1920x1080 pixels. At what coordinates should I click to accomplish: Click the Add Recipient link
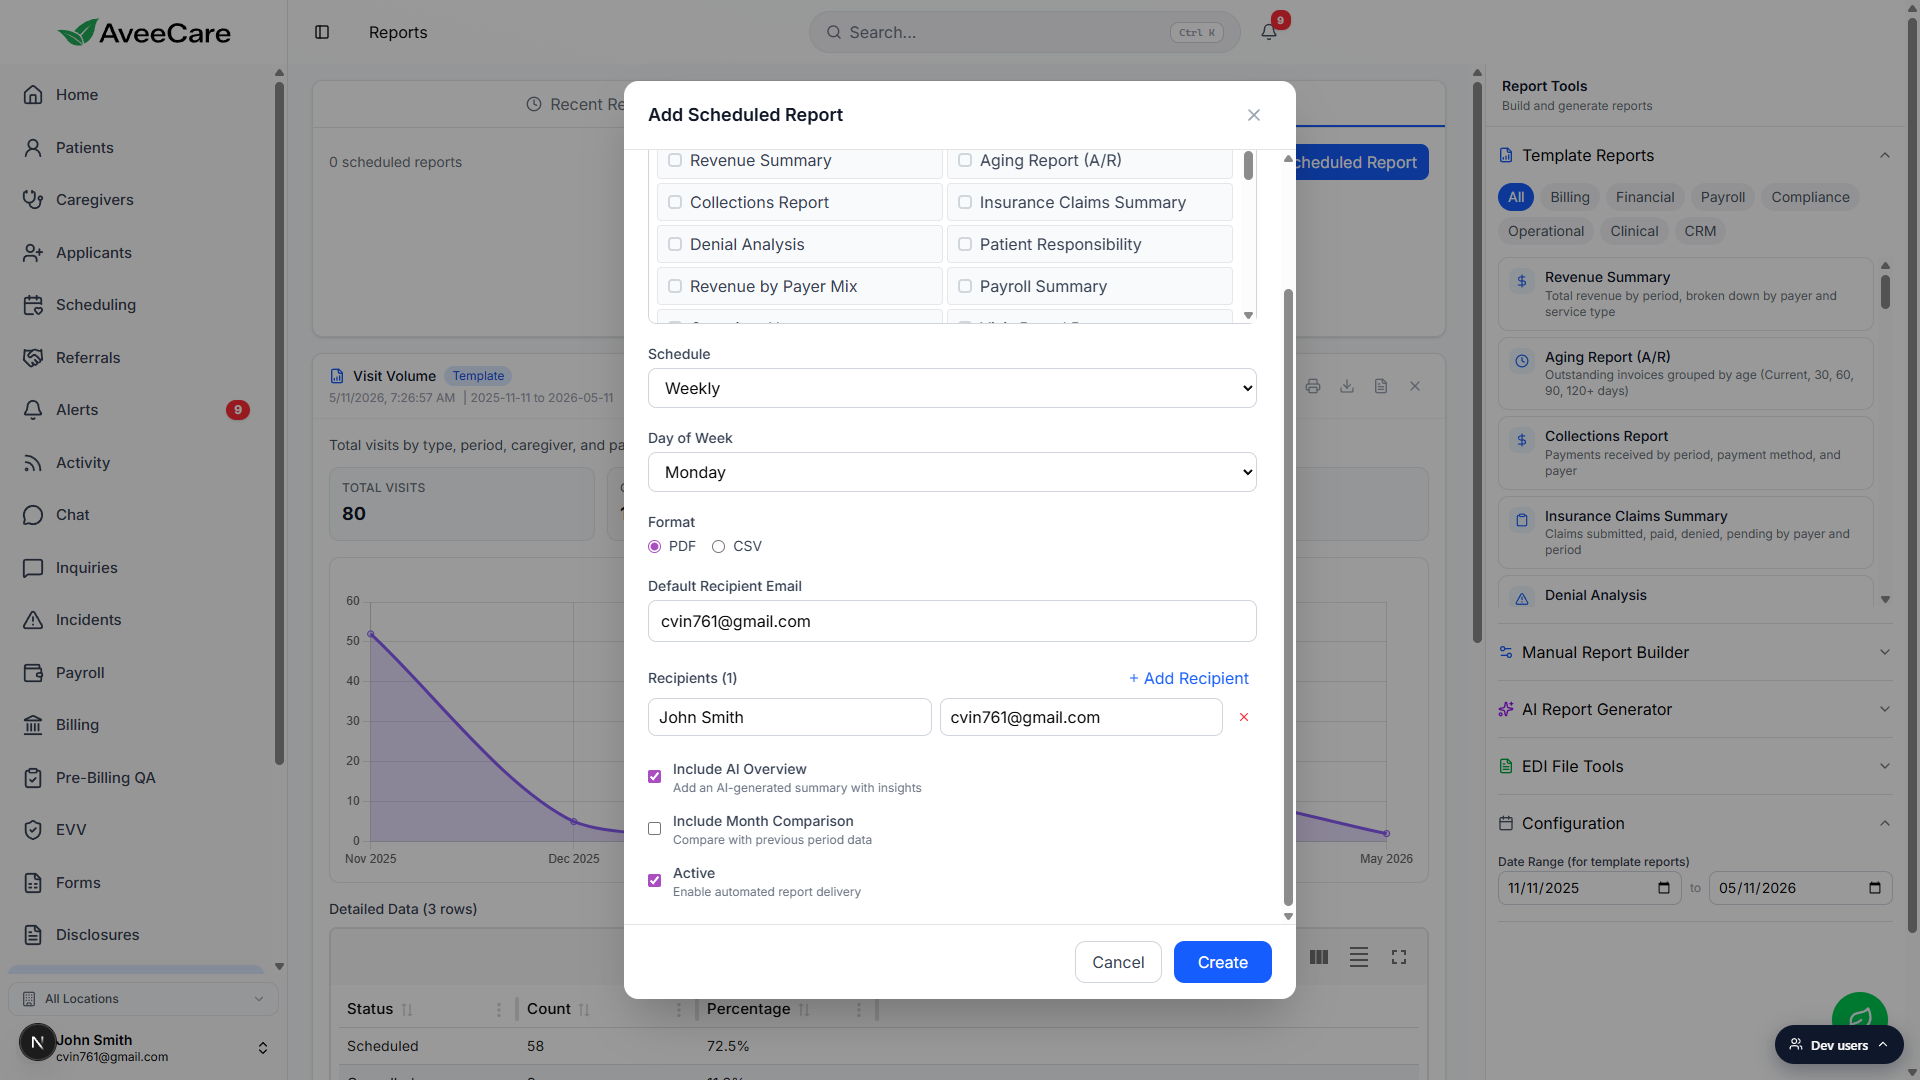(x=1189, y=678)
